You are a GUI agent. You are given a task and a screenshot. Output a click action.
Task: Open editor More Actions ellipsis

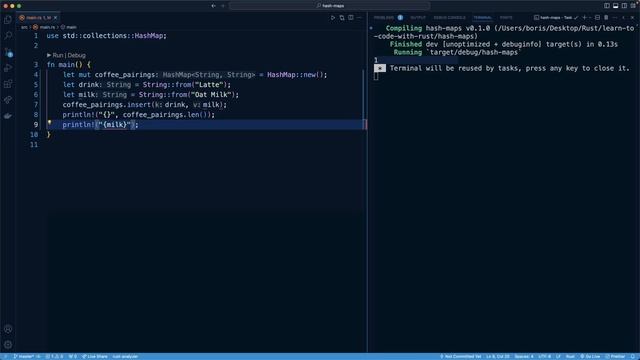tap(360, 18)
